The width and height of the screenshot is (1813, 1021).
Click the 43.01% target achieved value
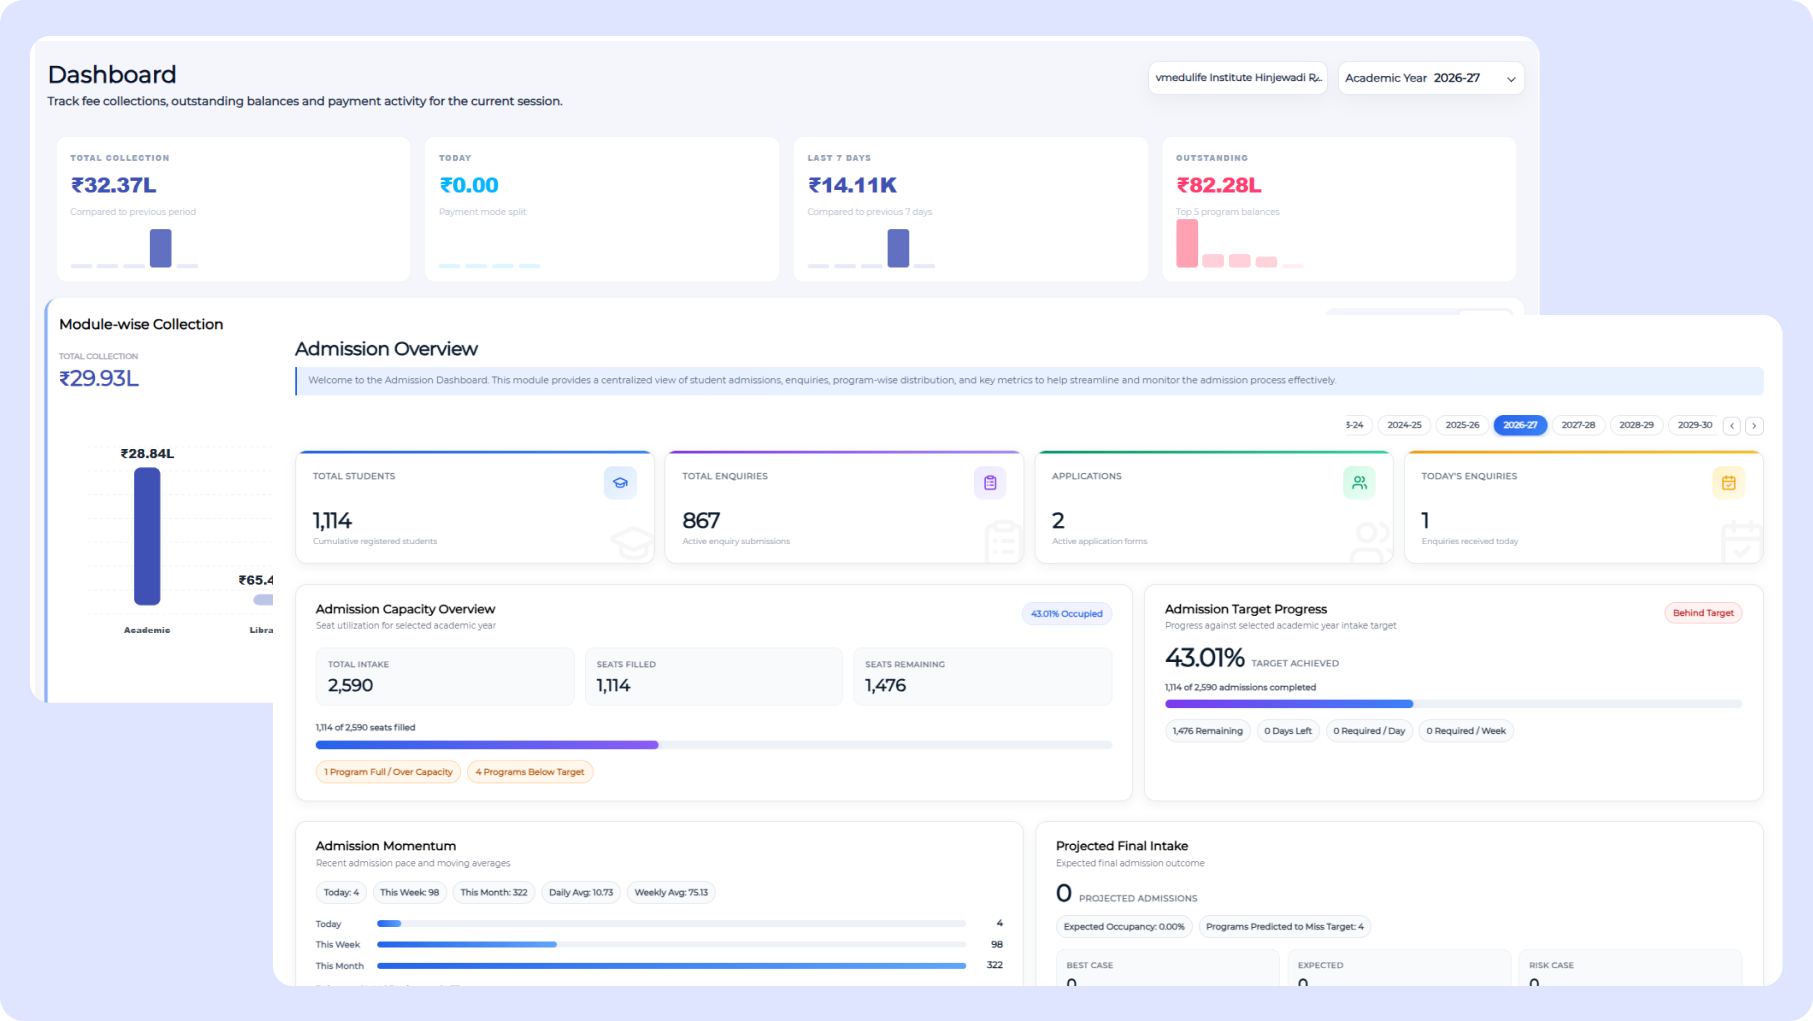tap(1205, 658)
